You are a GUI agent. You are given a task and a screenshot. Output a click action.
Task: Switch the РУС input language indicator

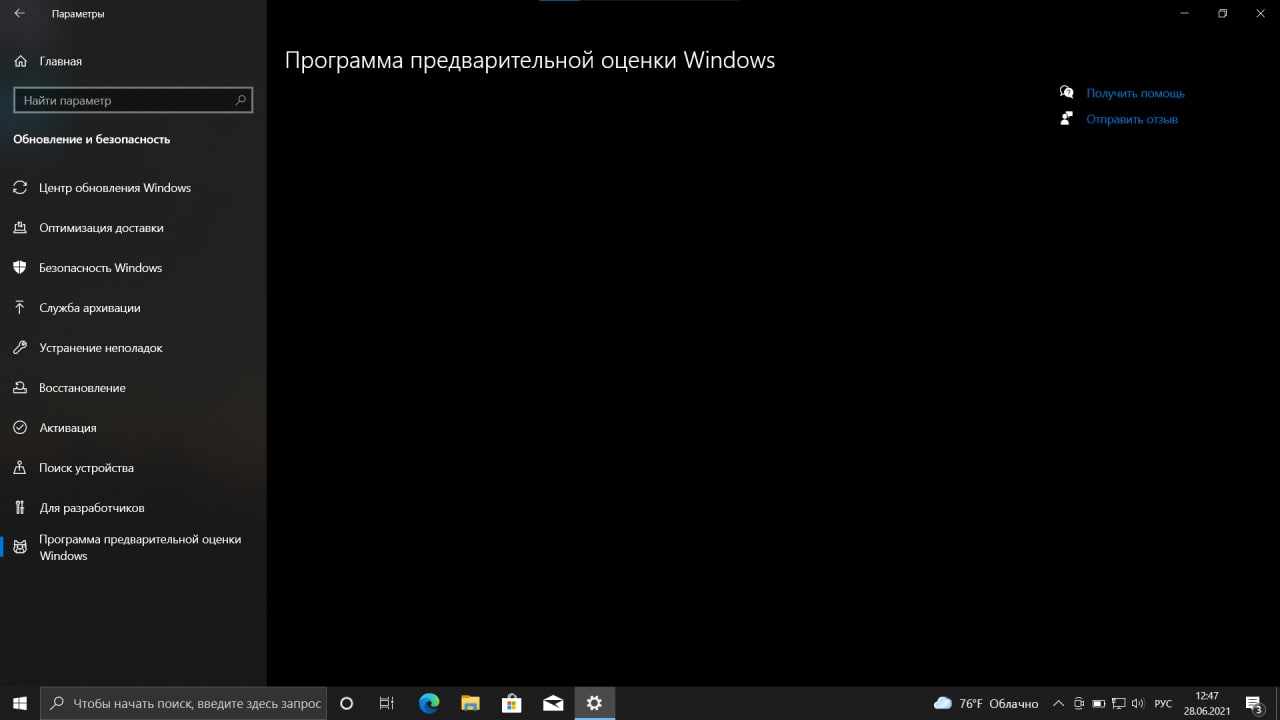coord(1163,703)
